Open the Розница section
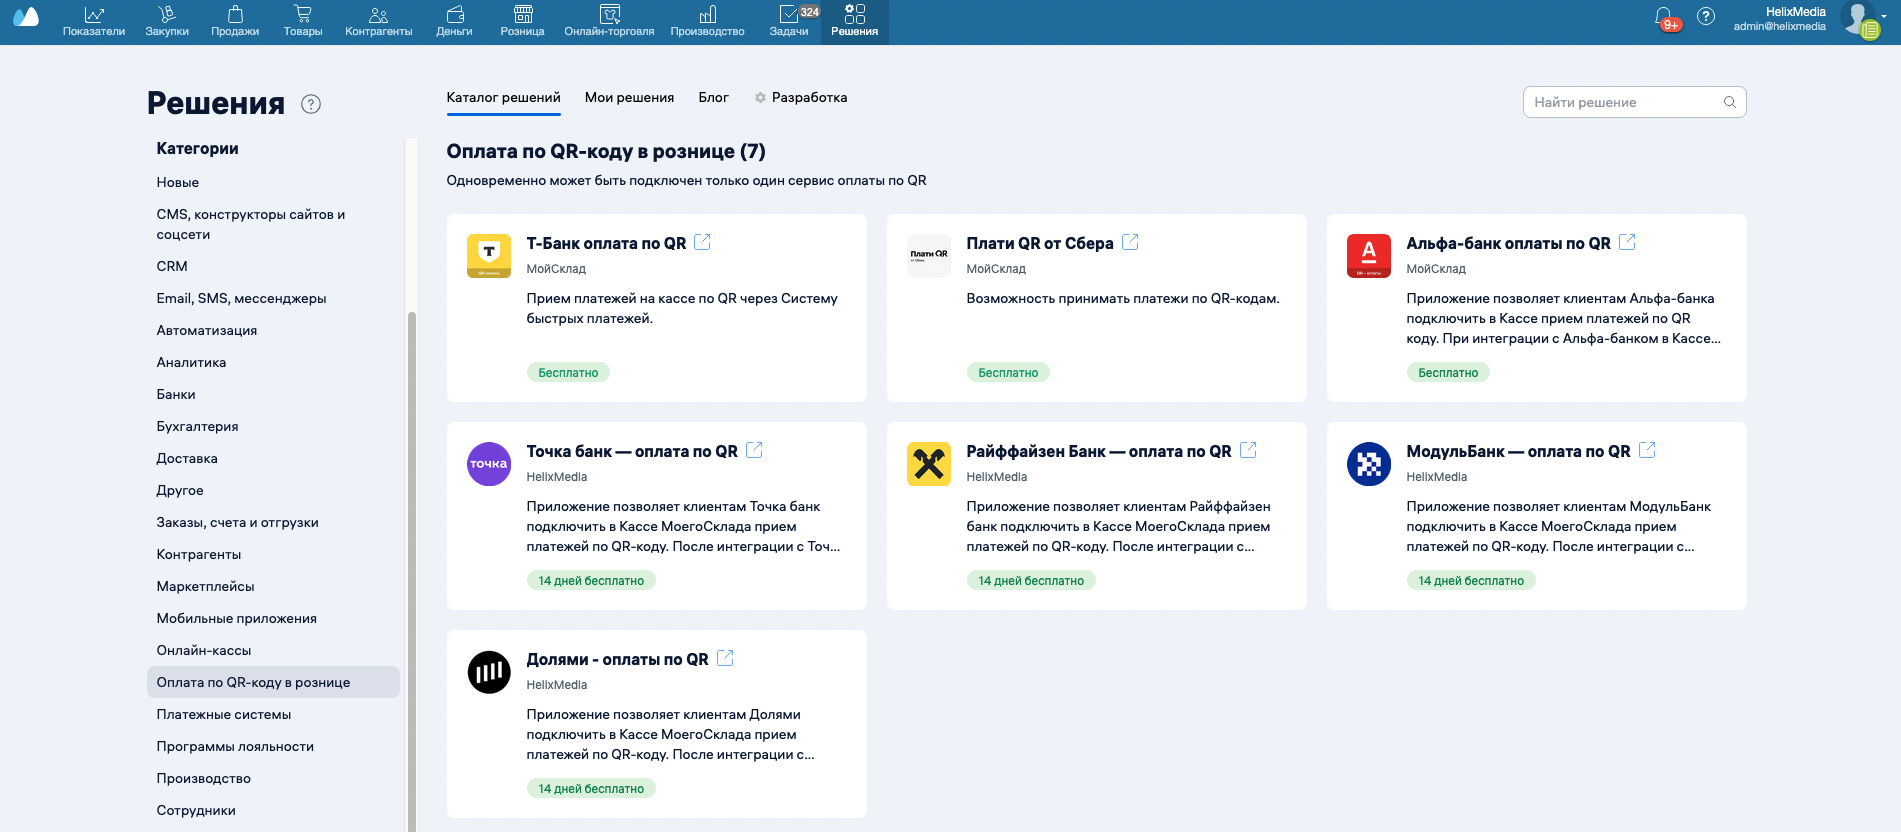The height and width of the screenshot is (832, 1901). 523,21
